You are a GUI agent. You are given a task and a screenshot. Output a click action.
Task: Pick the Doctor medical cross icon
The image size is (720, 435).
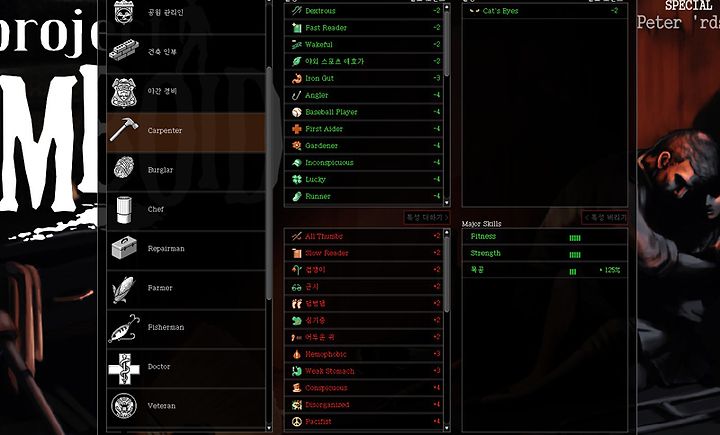124,368
